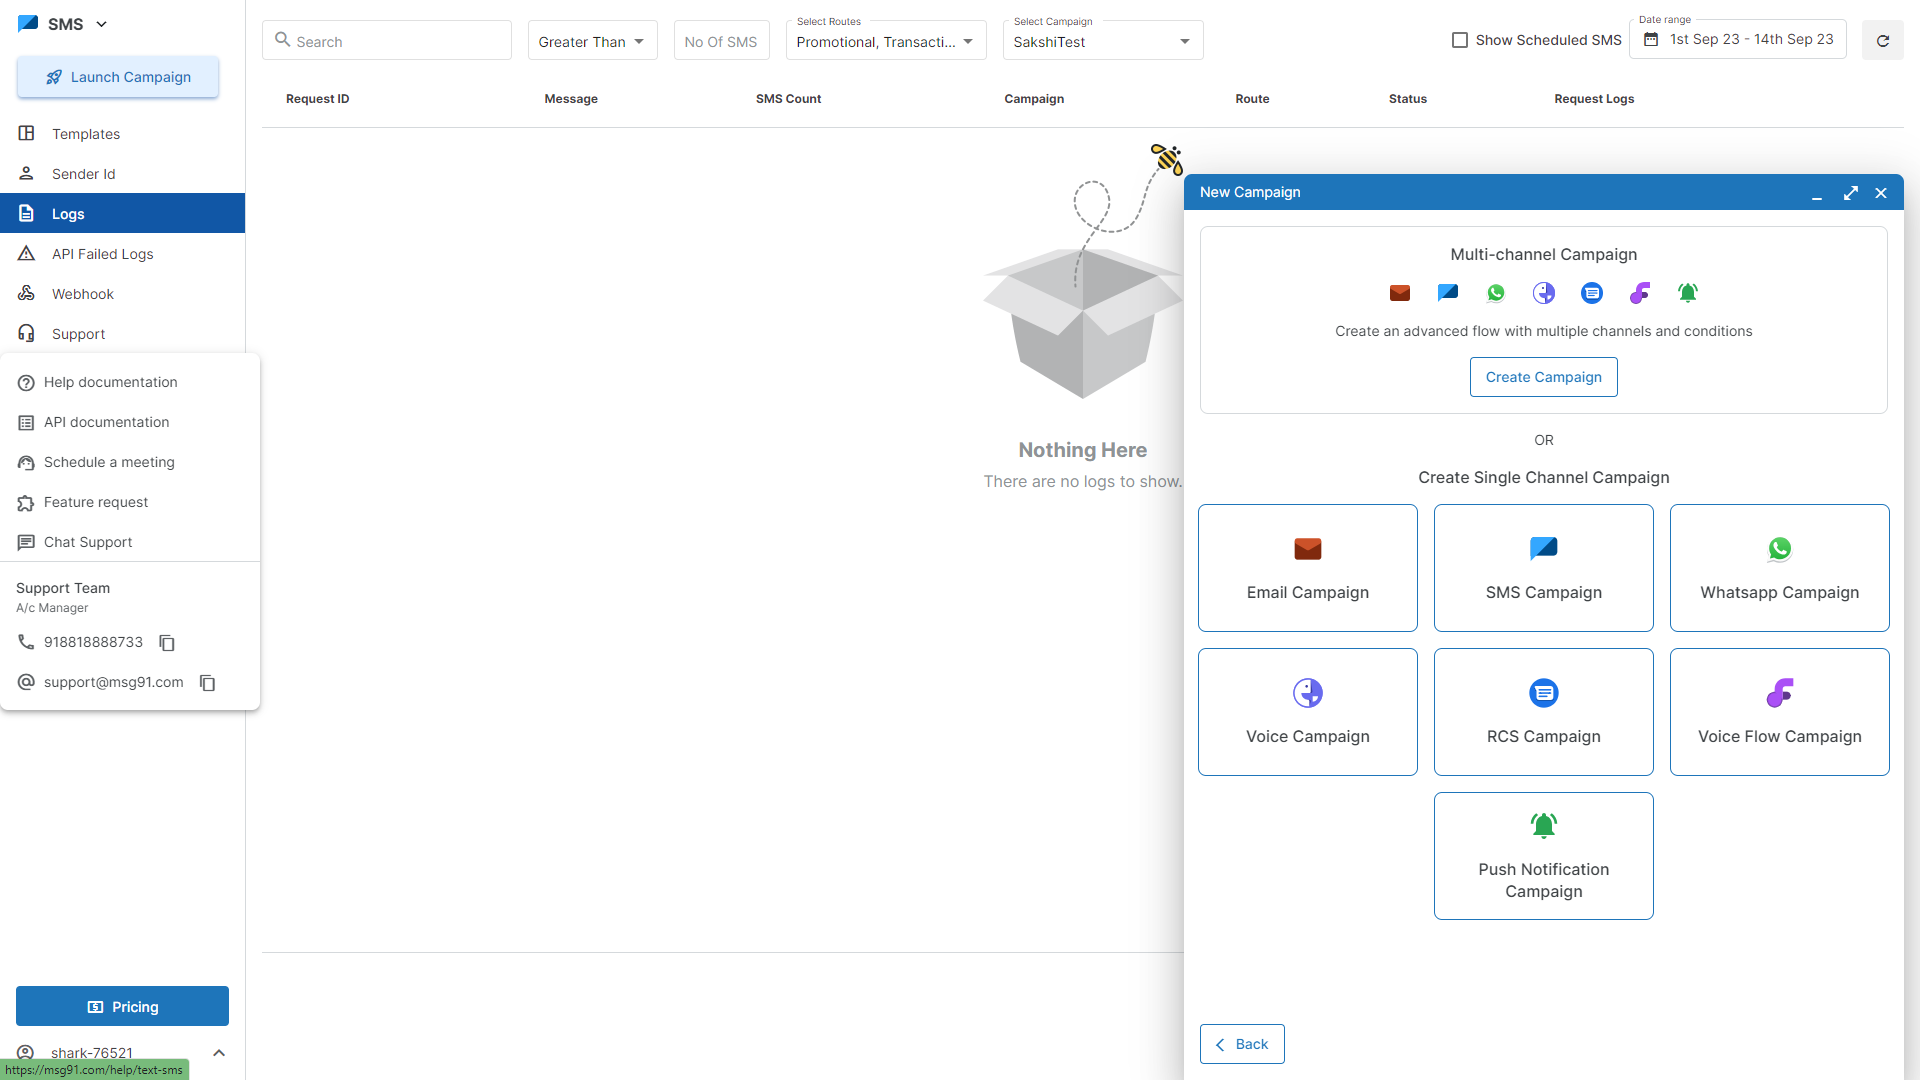Expand the SMS product switcher
The height and width of the screenshot is (1080, 1920).
coord(101,24)
